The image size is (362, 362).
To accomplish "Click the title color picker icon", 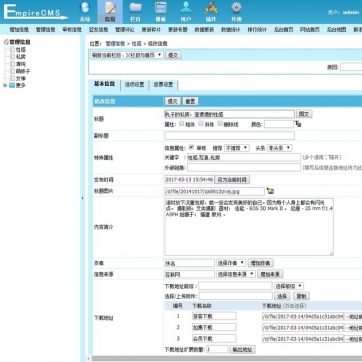I will pyautogui.click(x=298, y=124).
